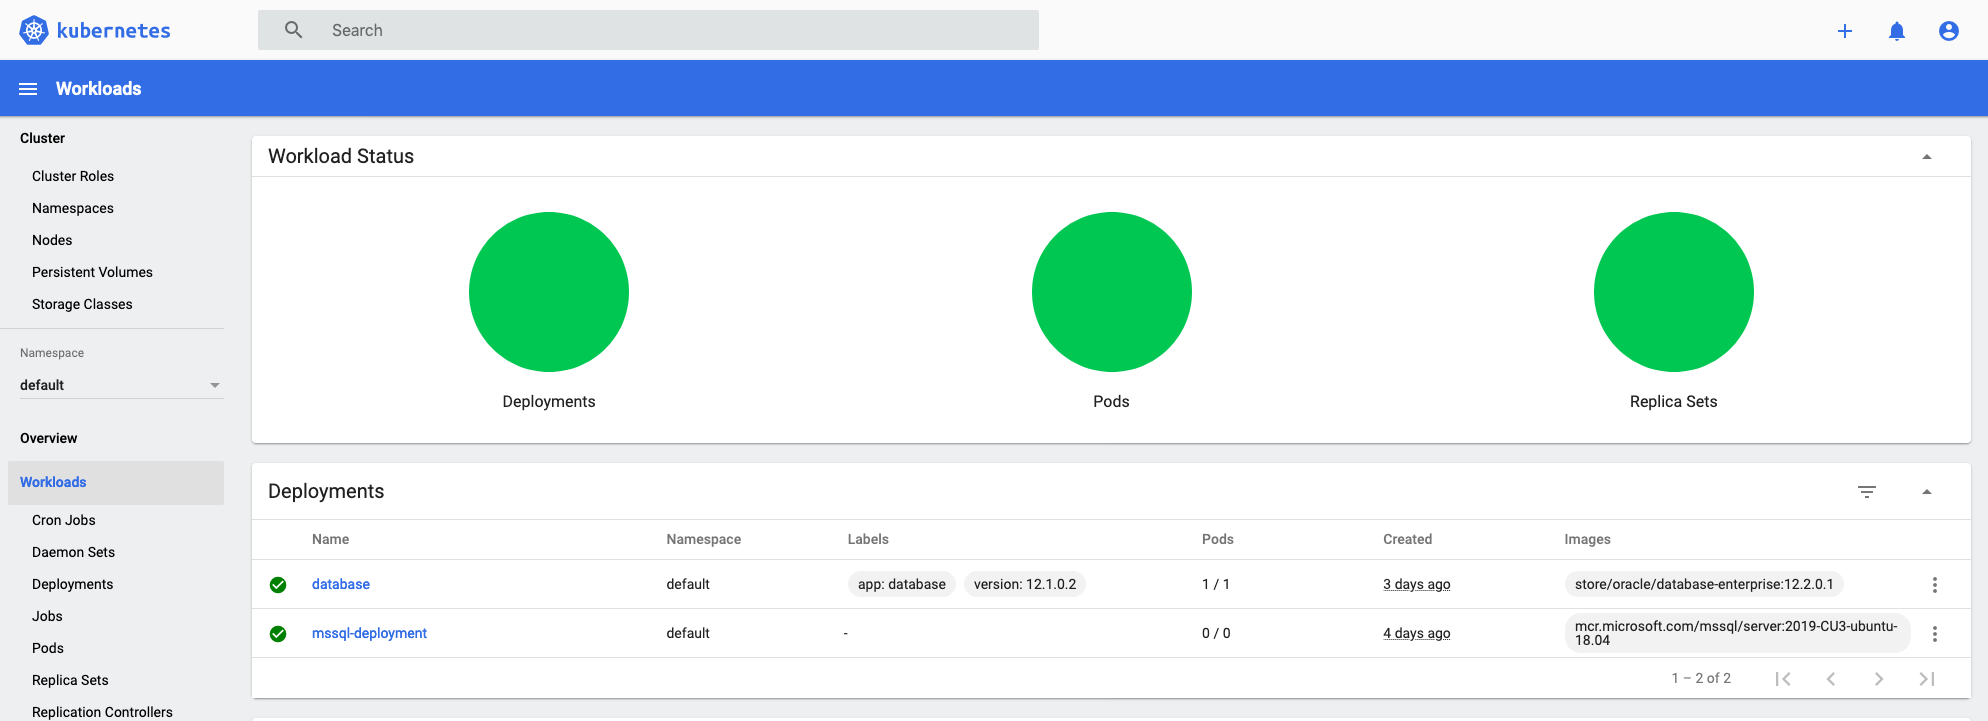The height and width of the screenshot is (721, 1988).
Task: Click the Kubernetes logo icon
Action: 34,30
